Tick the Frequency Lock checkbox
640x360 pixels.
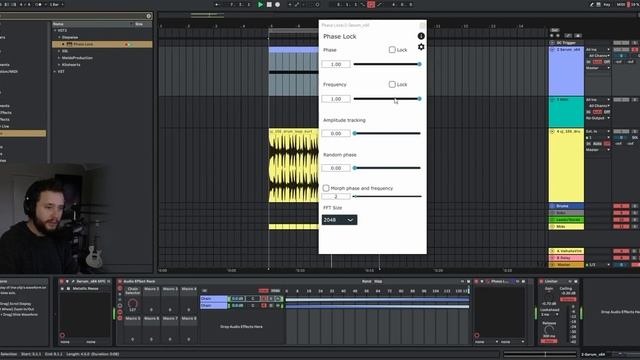[x=392, y=84]
